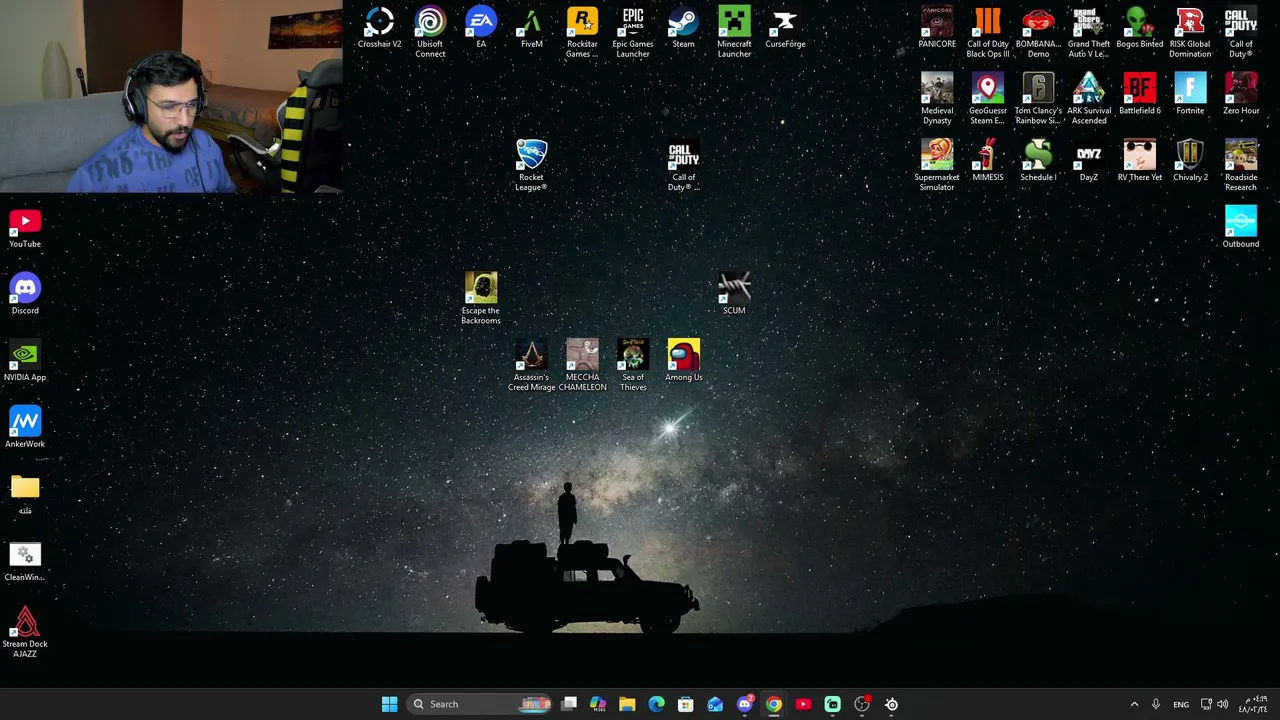Select the EA app desktop icon
Image resolution: width=1280 pixels, height=720 pixels.
[481, 28]
